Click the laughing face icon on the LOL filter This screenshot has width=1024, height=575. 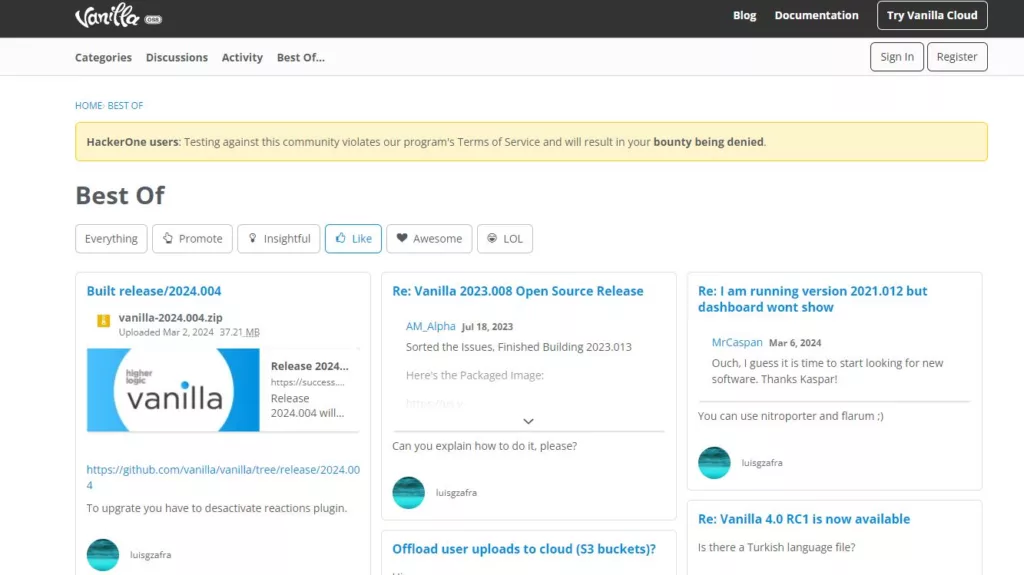(x=492, y=238)
